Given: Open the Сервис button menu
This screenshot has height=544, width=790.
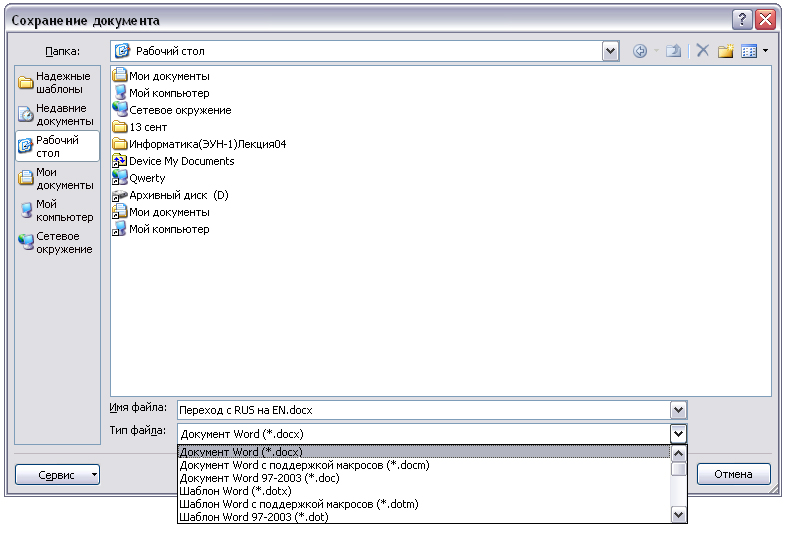Looking at the screenshot, I should pos(57,475).
